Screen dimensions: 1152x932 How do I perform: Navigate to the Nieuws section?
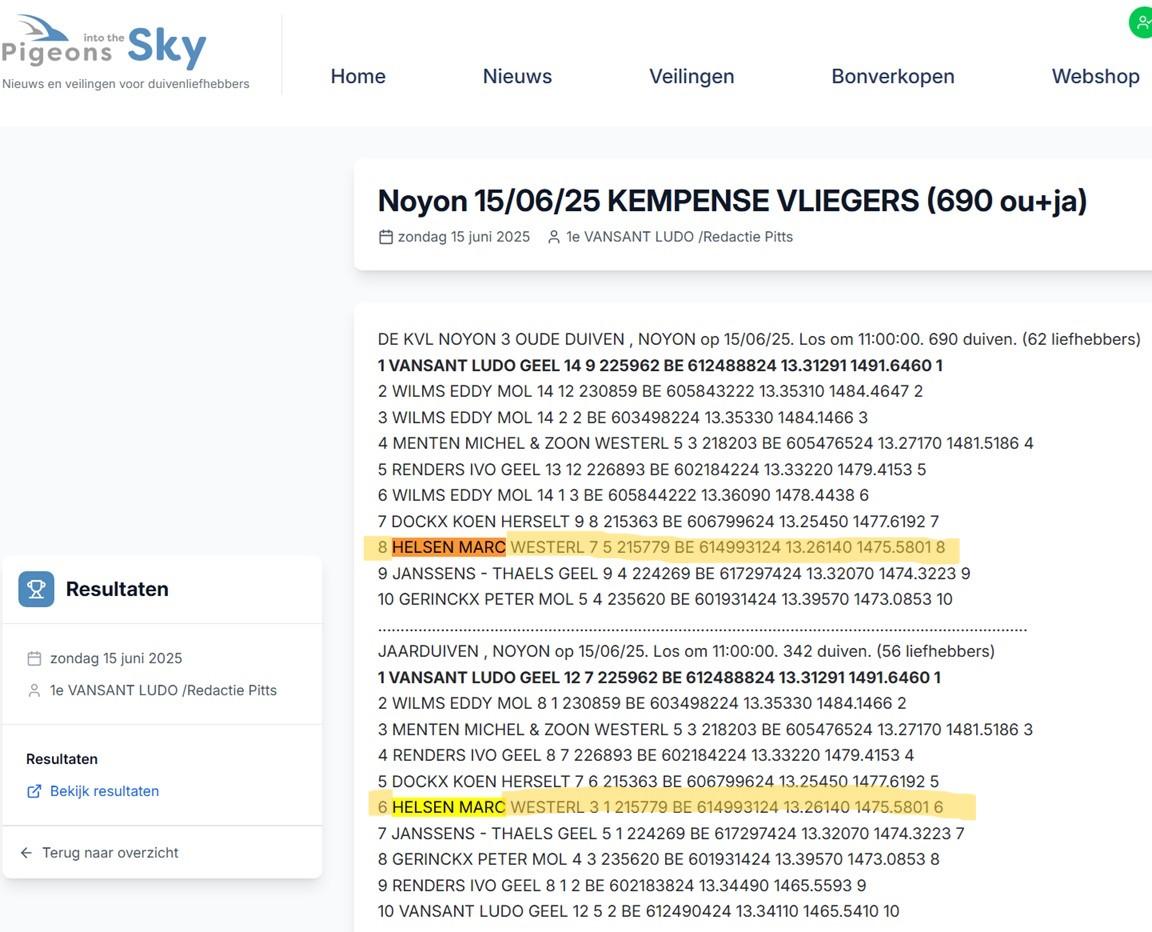pyautogui.click(x=517, y=76)
